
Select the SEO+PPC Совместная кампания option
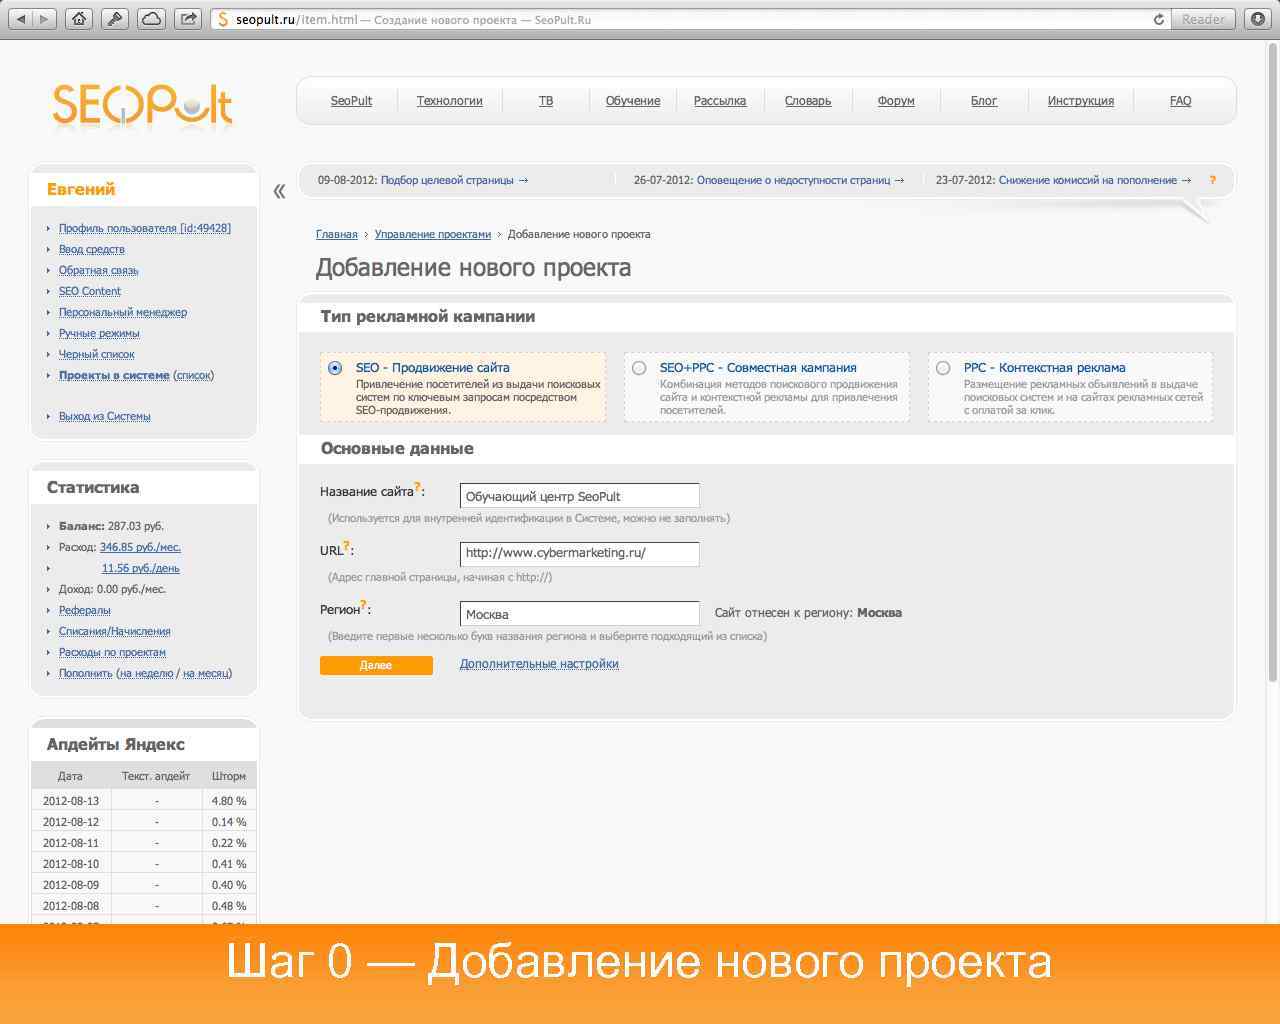(638, 368)
